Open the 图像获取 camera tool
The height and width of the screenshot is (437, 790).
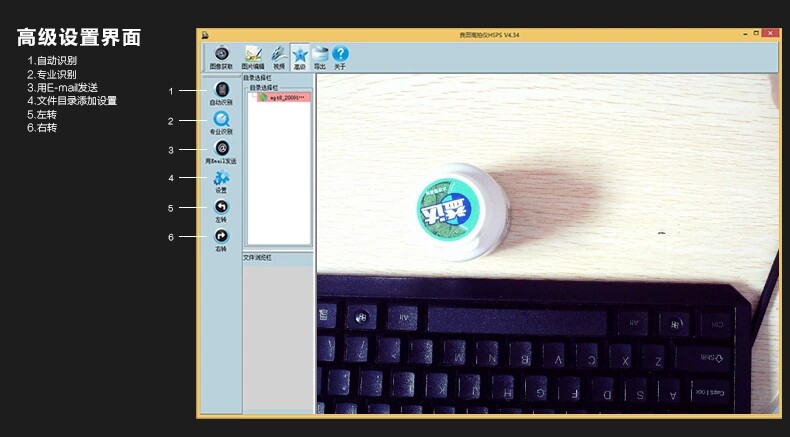[x=221, y=57]
